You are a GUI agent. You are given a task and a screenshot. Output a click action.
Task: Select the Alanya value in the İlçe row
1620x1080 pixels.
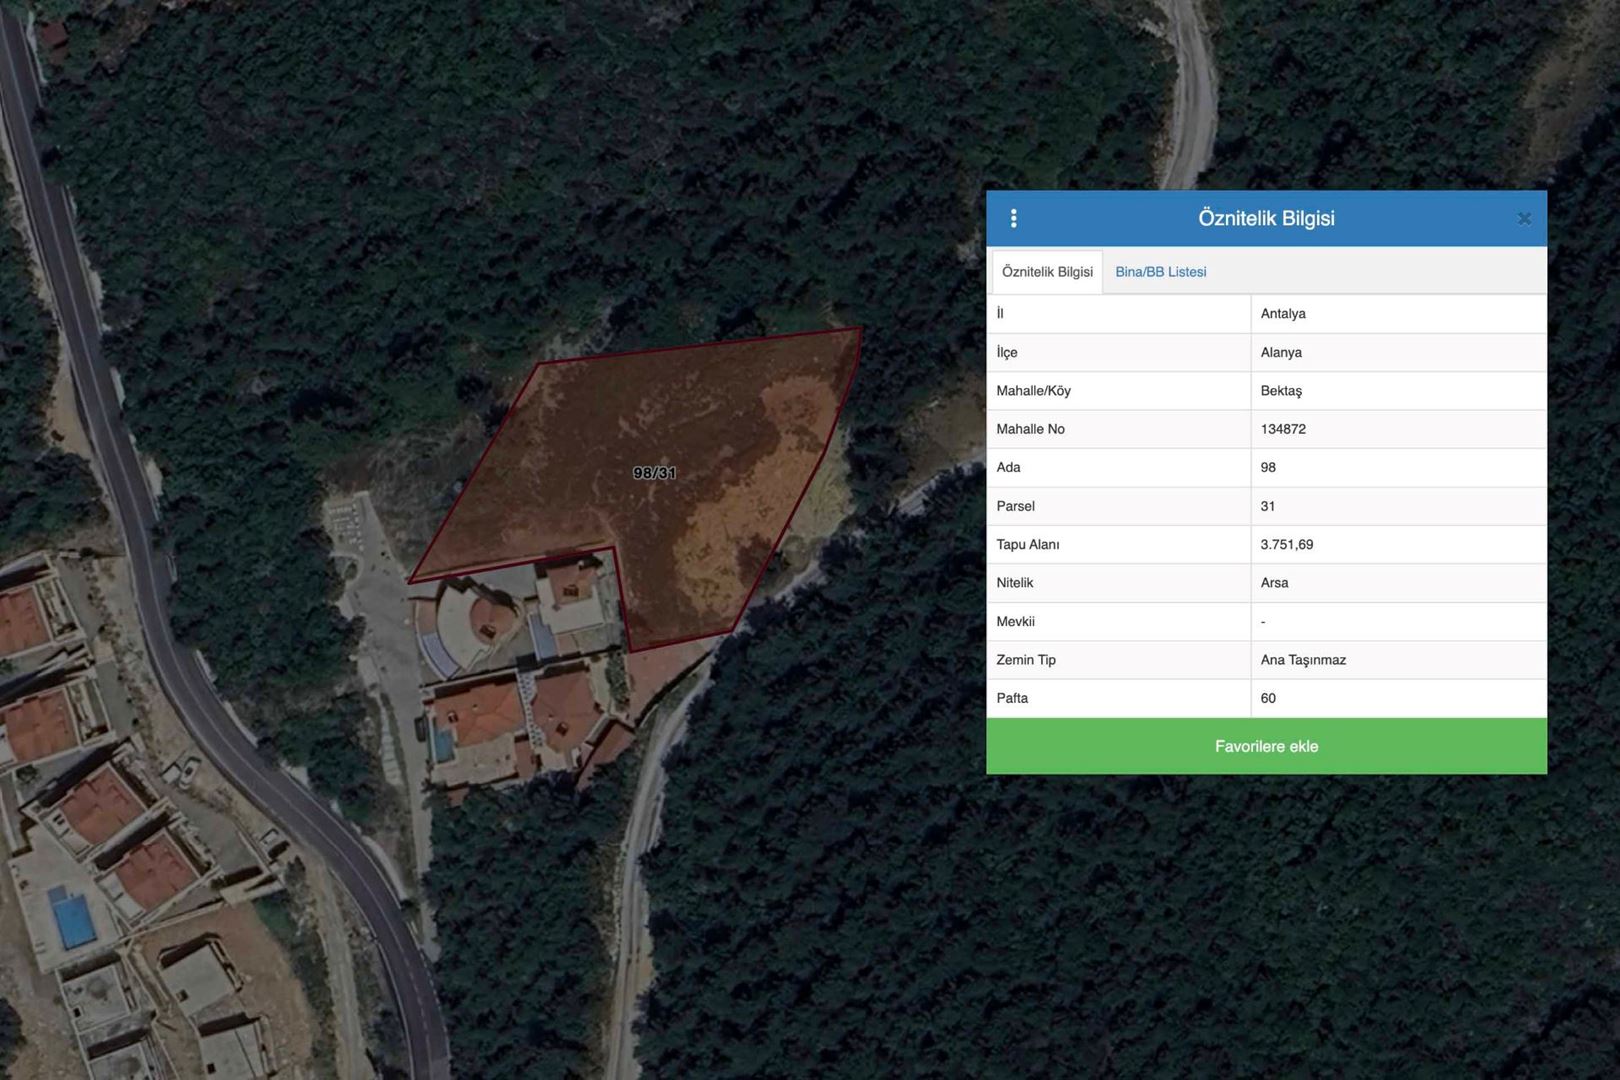click(1281, 353)
